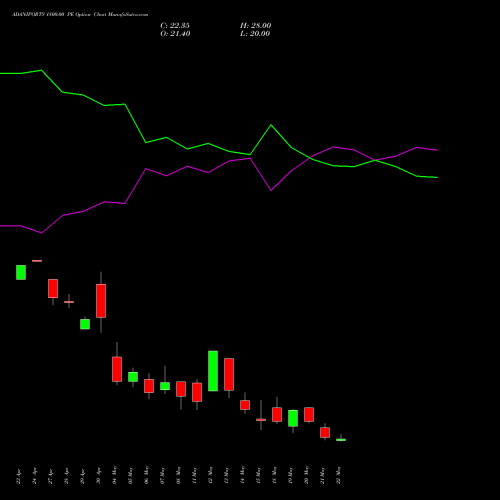Image resolution: width=500 pixels, height=500 pixels.
Task: Click the 24 Apr date label
Action: pos(35,476)
